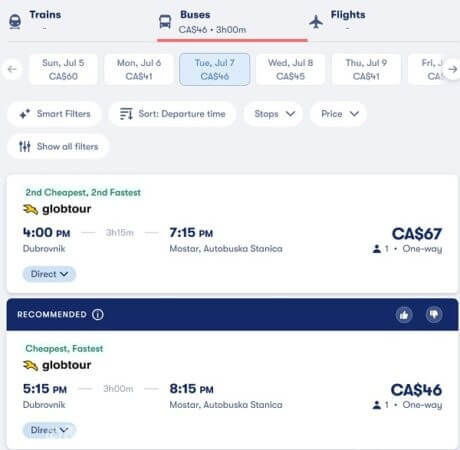Show later dates with right arrow
This screenshot has height=450, width=460.
click(452, 69)
